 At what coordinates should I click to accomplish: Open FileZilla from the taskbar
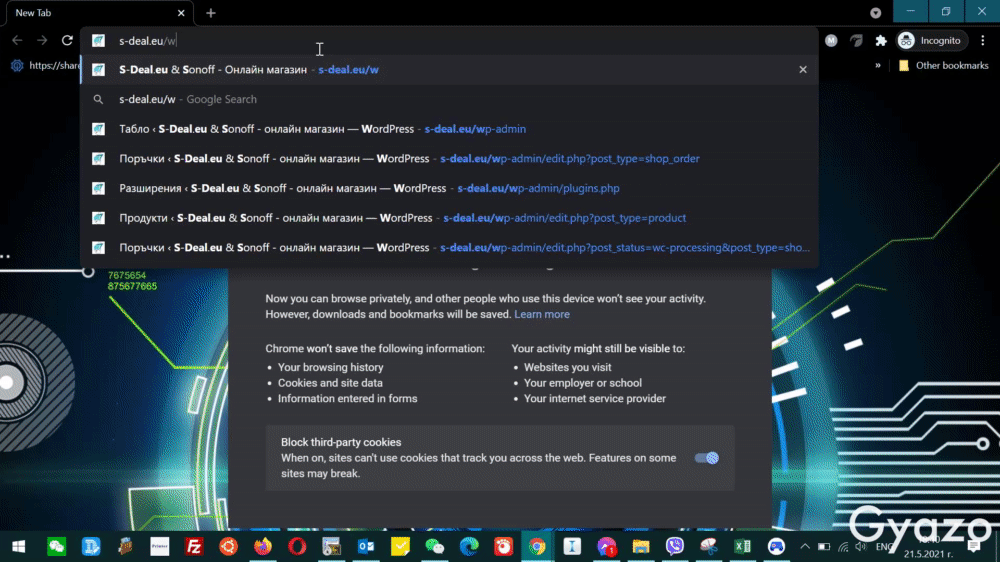[194, 547]
